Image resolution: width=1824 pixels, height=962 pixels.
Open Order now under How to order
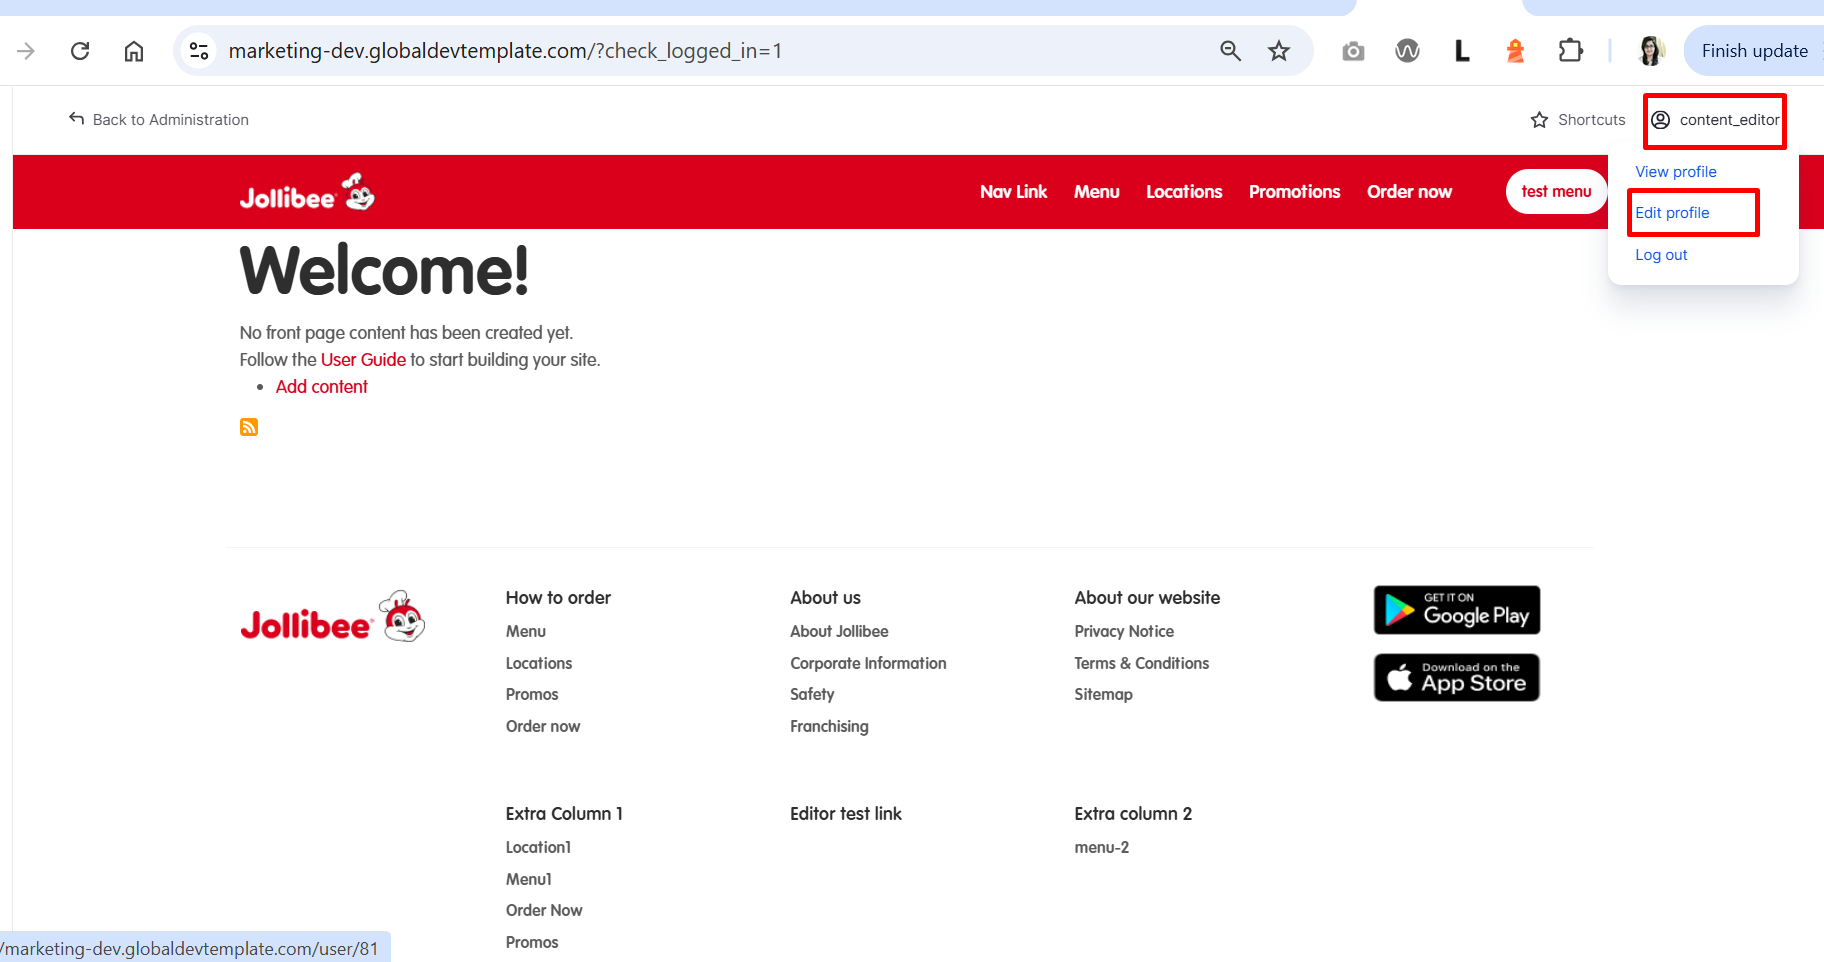(543, 727)
